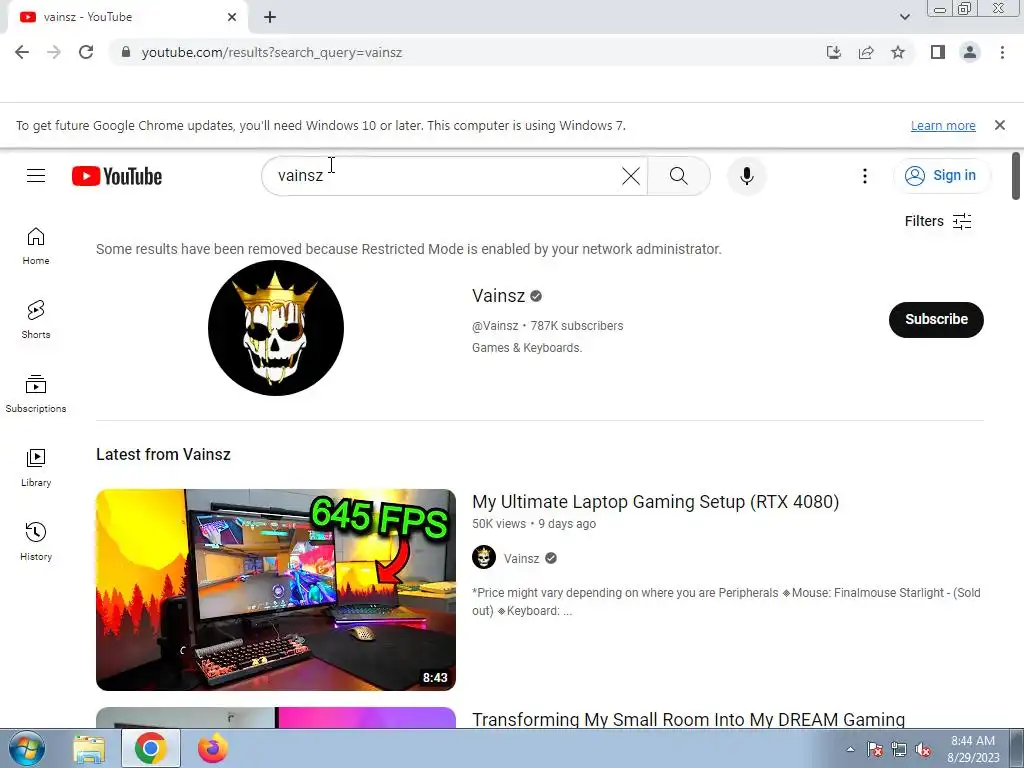Open History in the sidebar

(36, 542)
